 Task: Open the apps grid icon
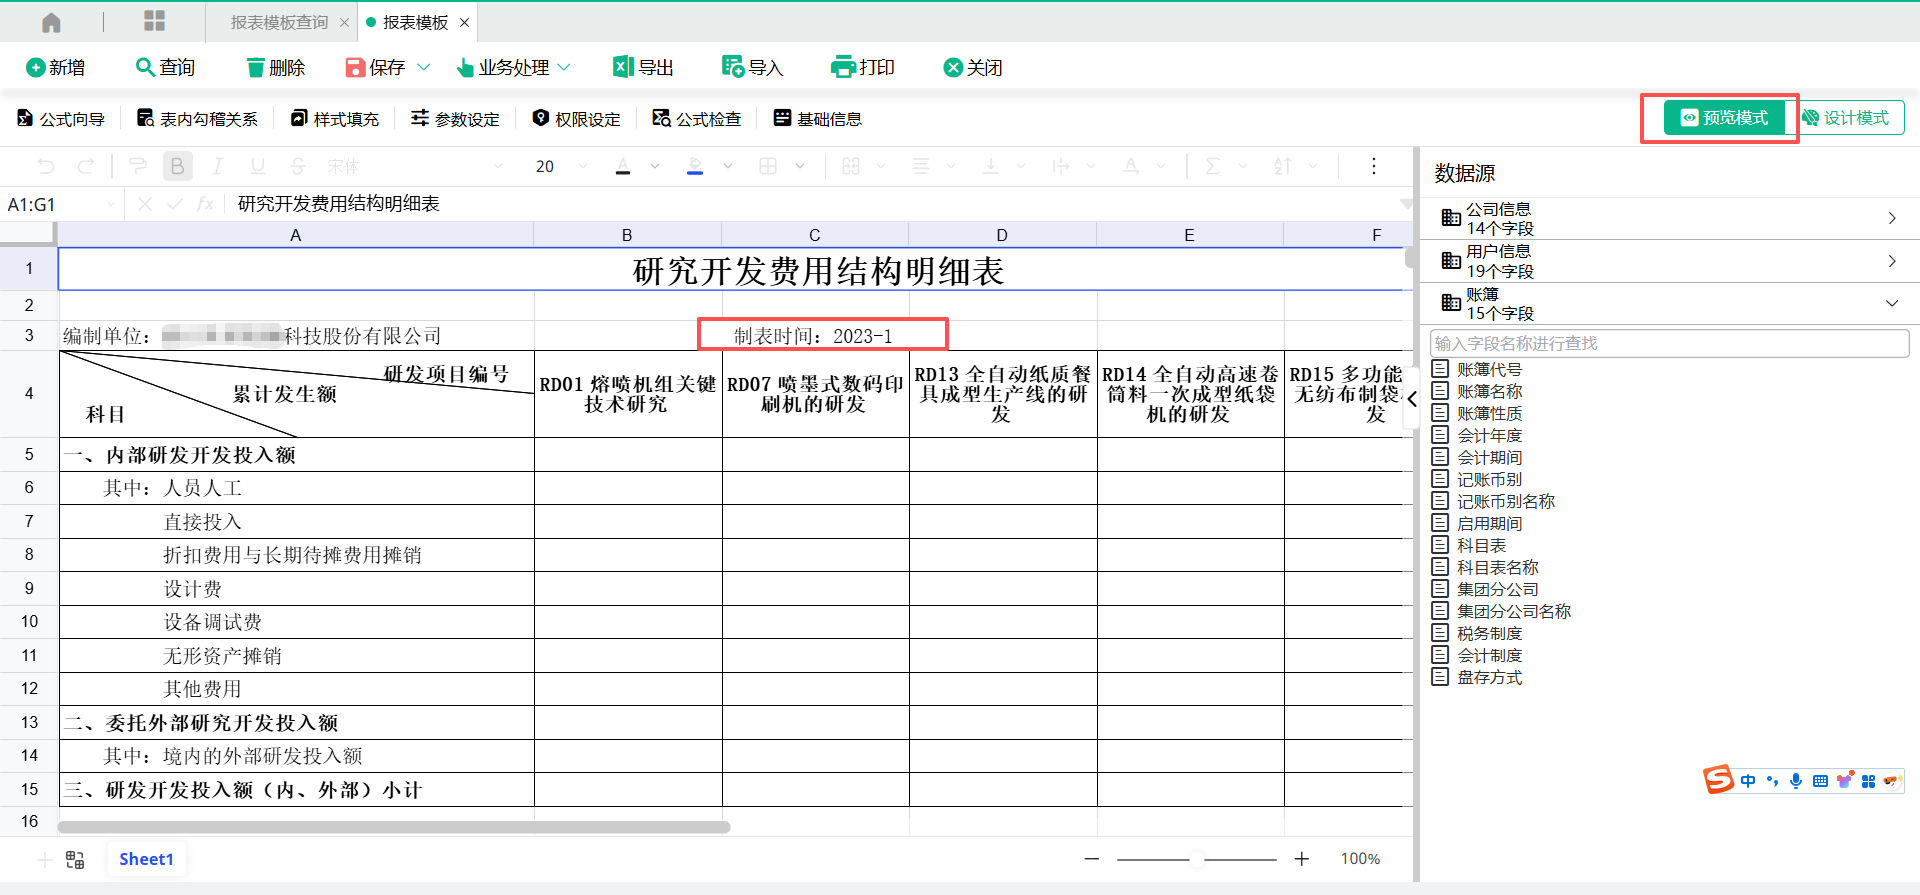pos(154,21)
